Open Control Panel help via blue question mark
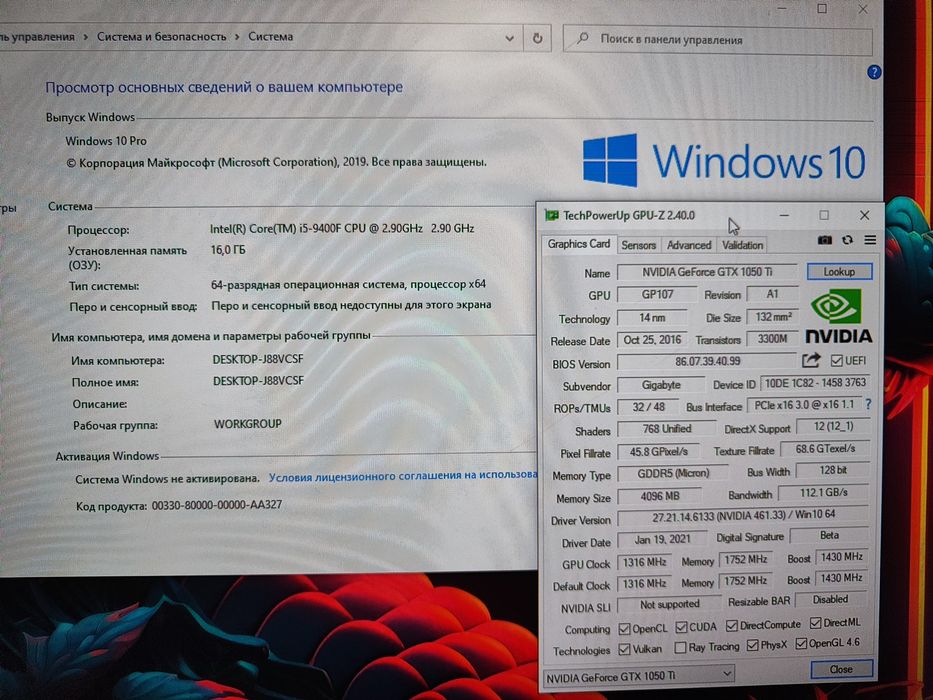Image resolution: width=933 pixels, height=700 pixels. point(873,73)
